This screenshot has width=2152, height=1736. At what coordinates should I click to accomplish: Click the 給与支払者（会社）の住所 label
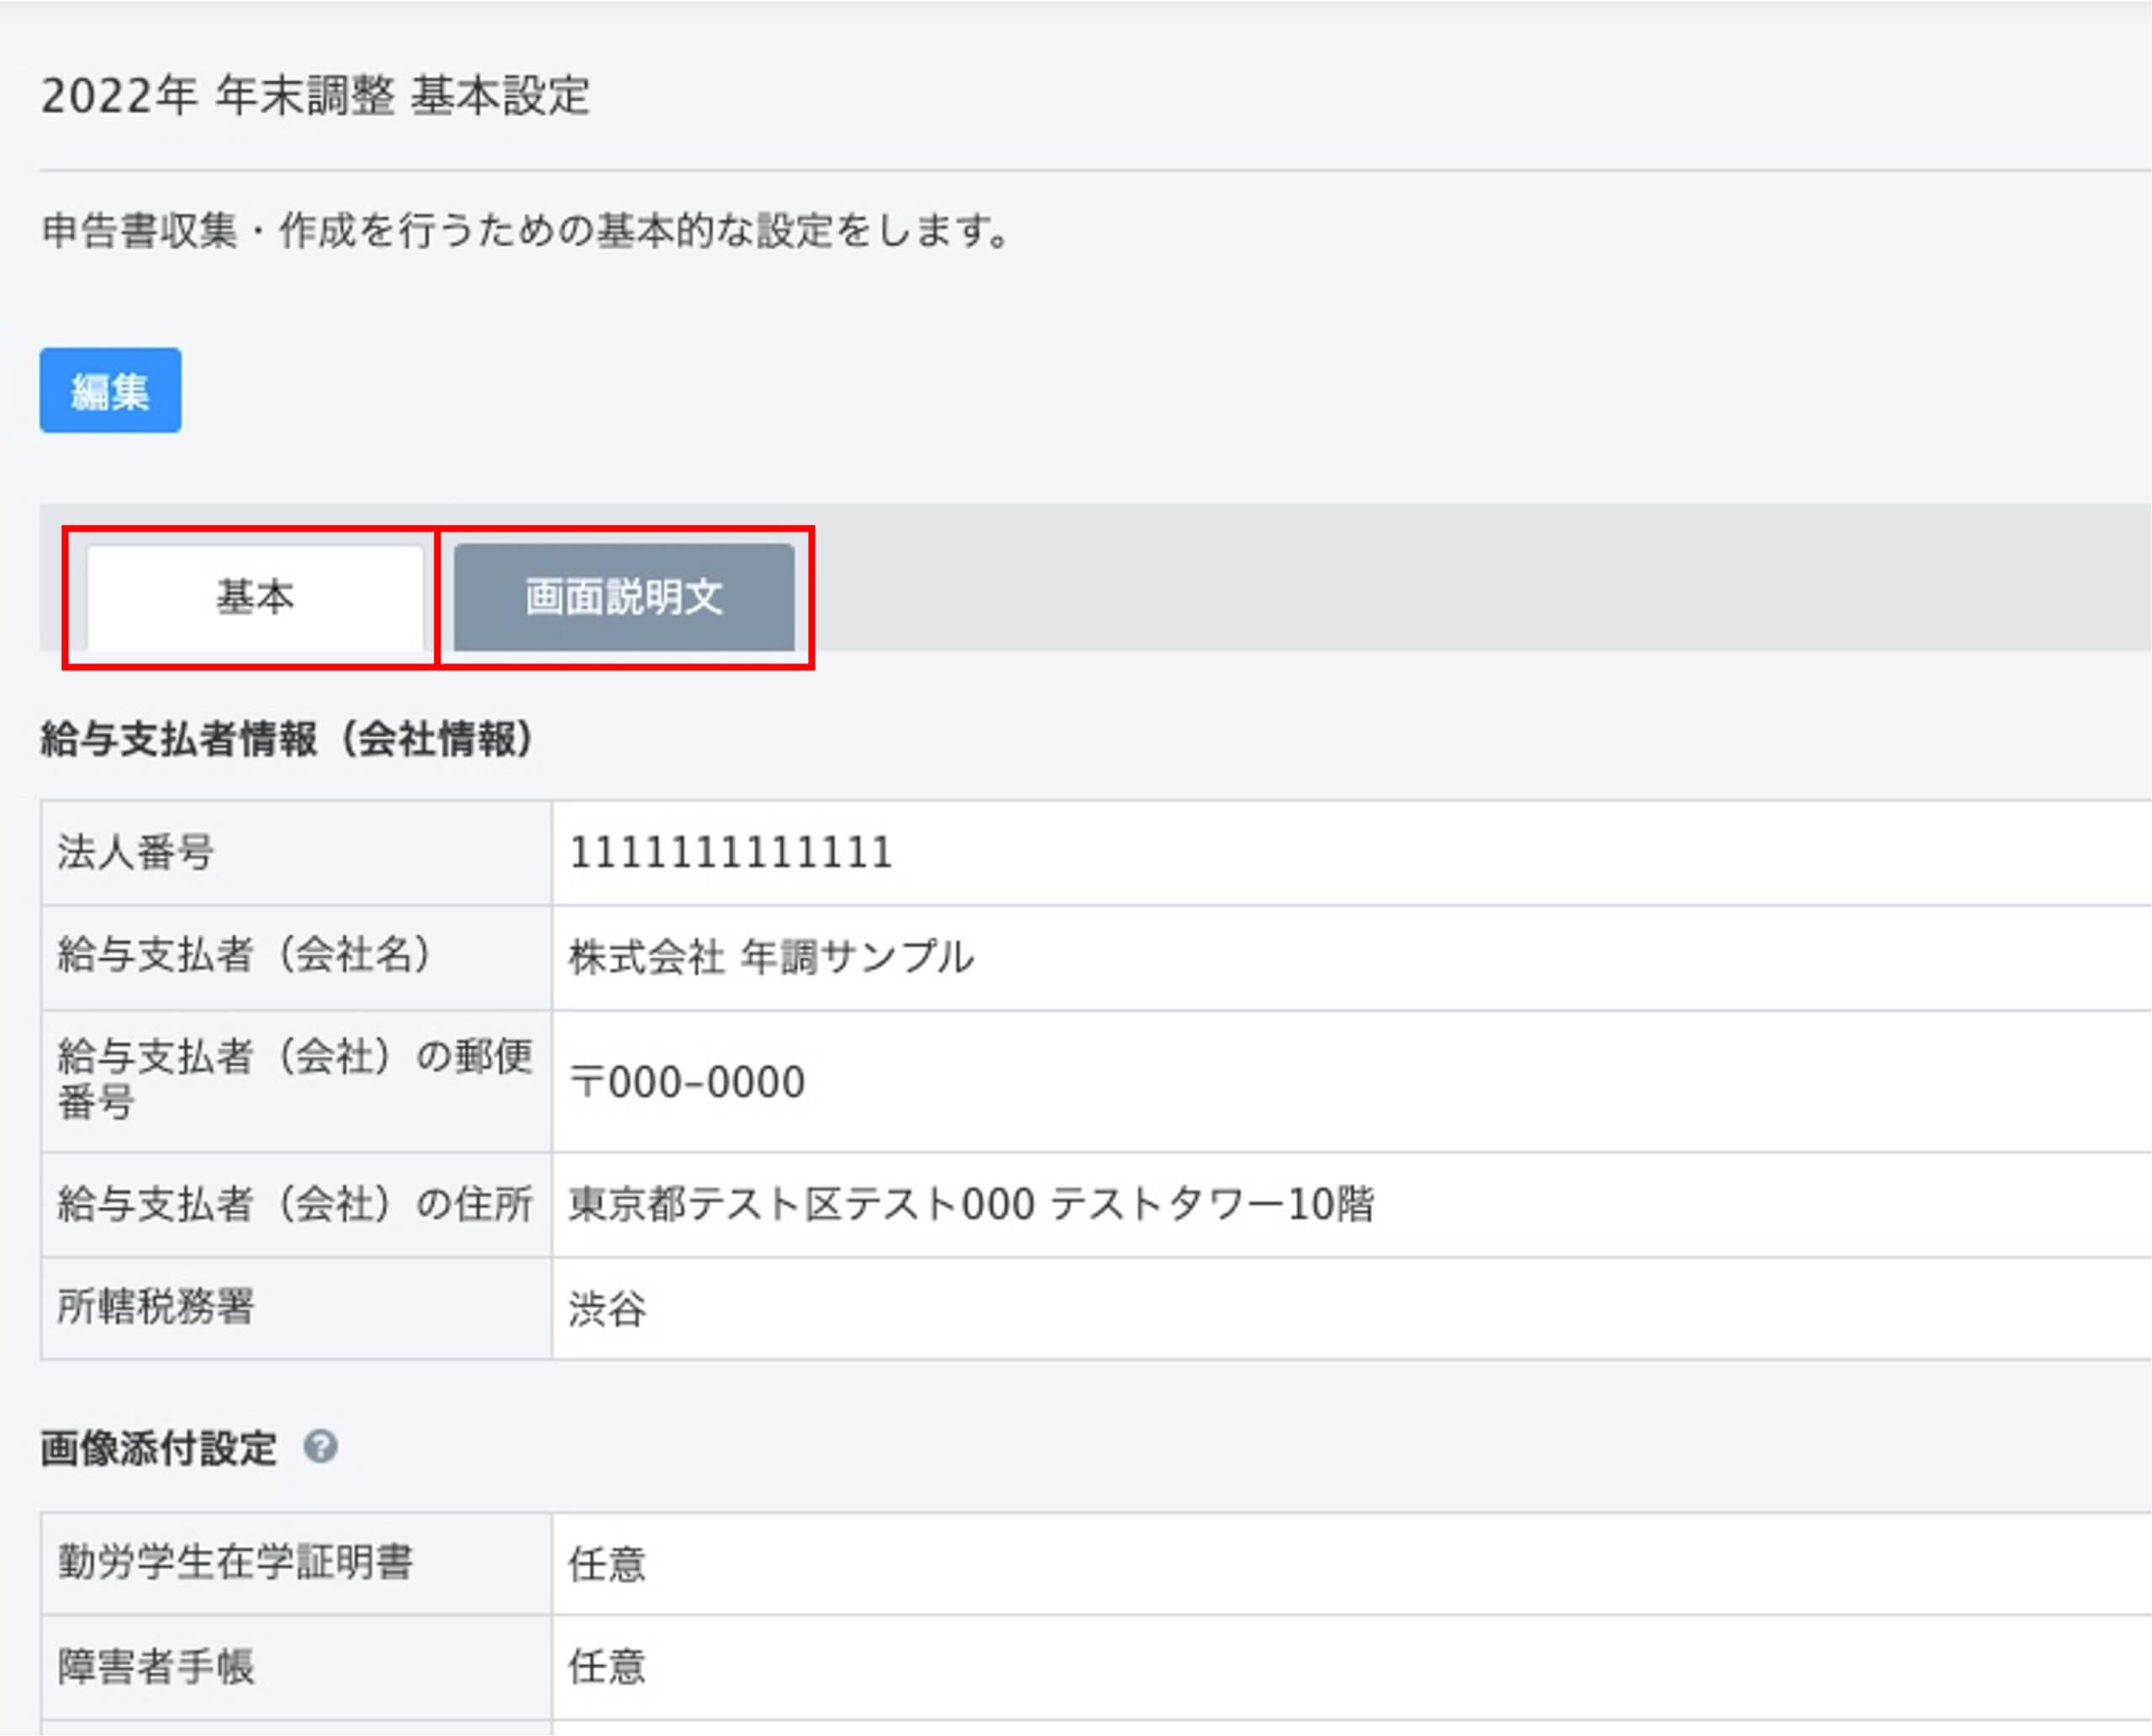point(295,1204)
